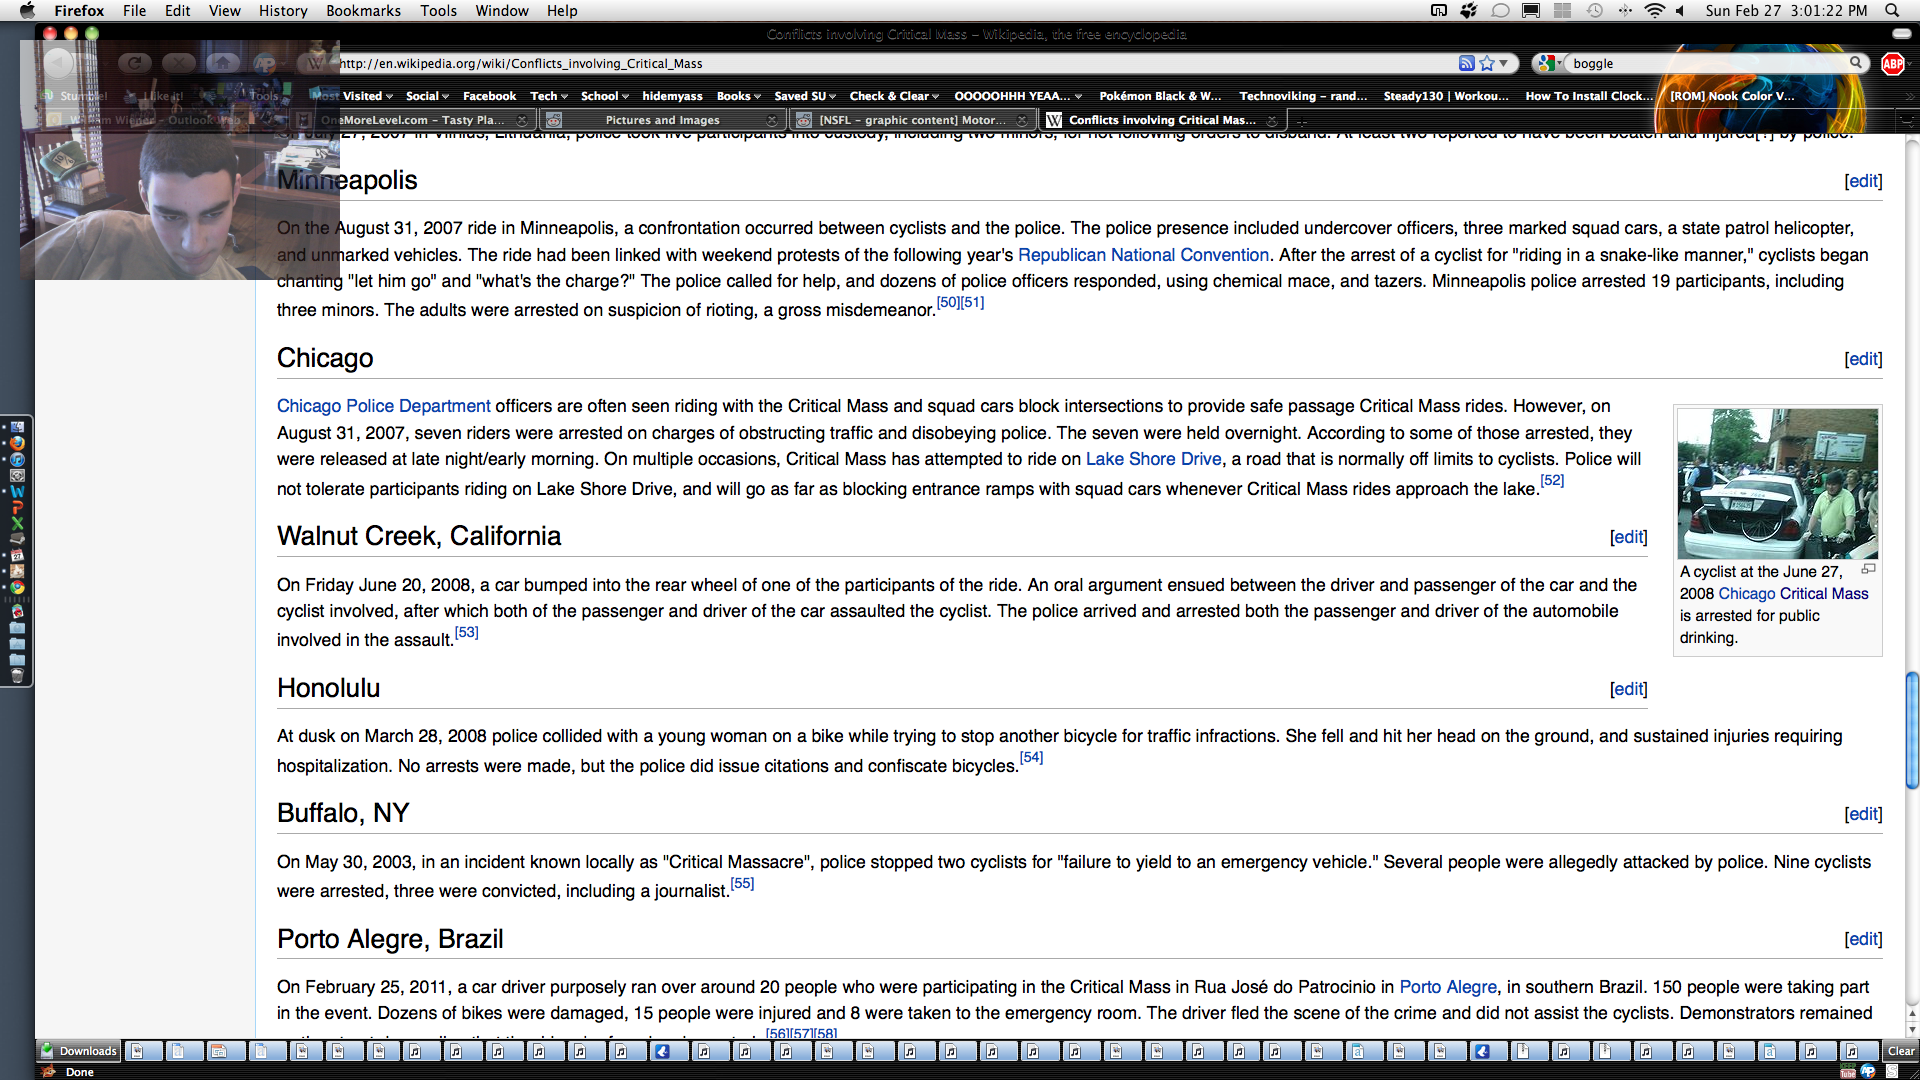
Task: Open the Google search engine selector
Action: [1549, 63]
